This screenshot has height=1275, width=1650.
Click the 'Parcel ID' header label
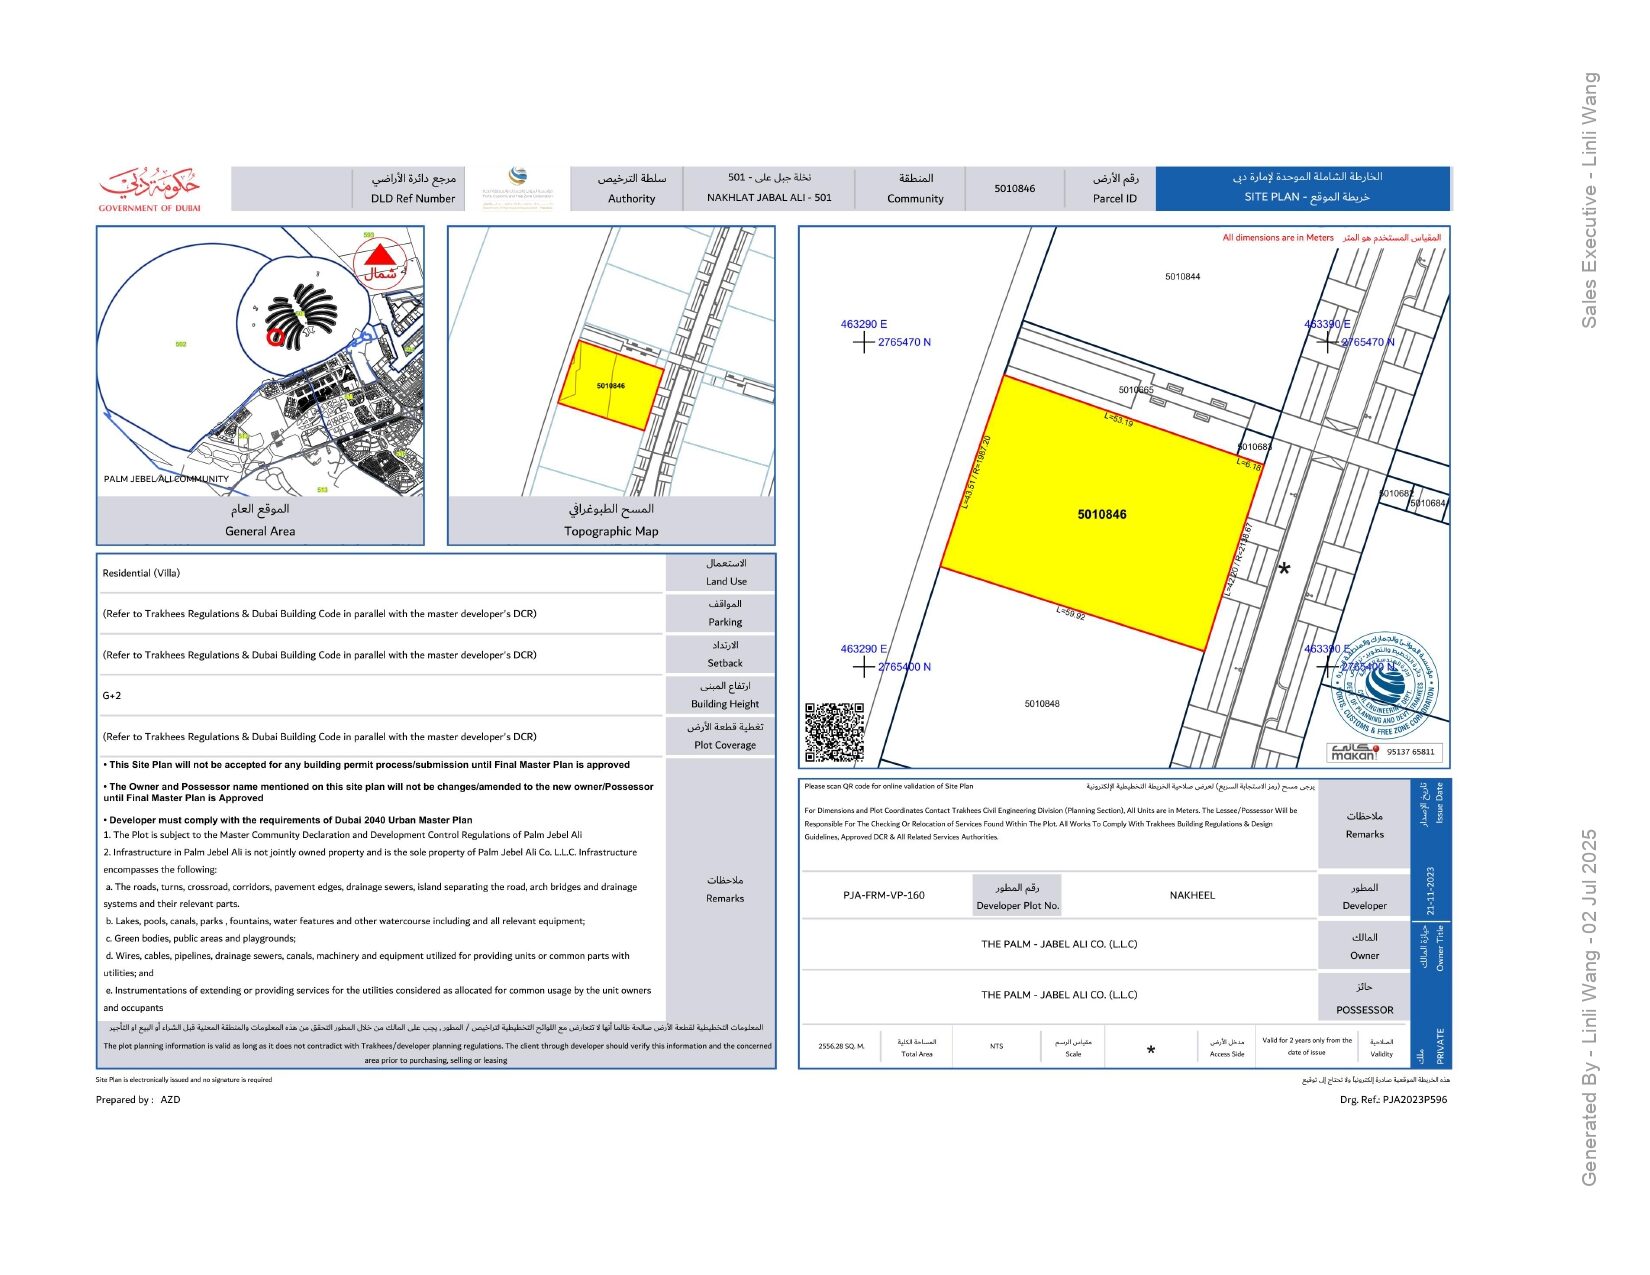(x=1115, y=198)
